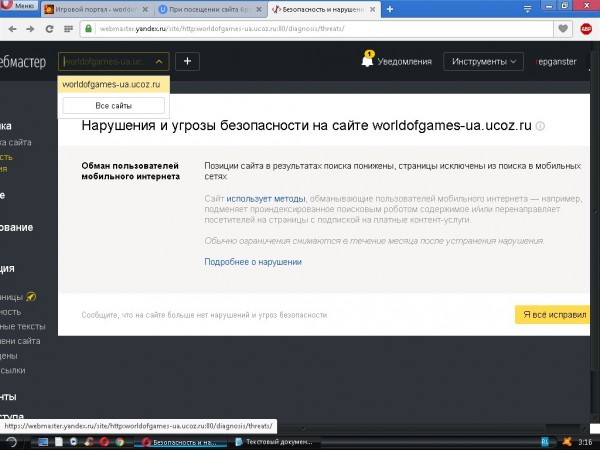Image resolution: width=600 pixels, height=450 pixels.
Task: Click the Я всё исправил button
Action: [x=553, y=315]
